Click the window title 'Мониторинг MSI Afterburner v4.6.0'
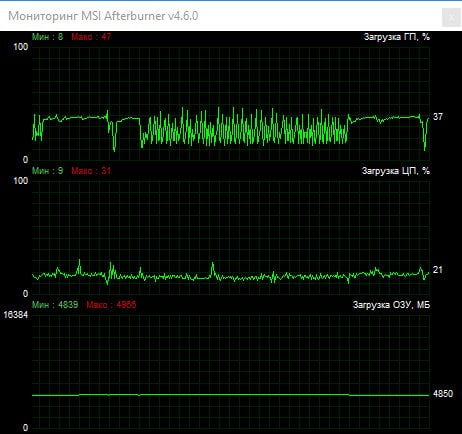The width and height of the screenshot is (462, 434). click(x=103, y=16)
